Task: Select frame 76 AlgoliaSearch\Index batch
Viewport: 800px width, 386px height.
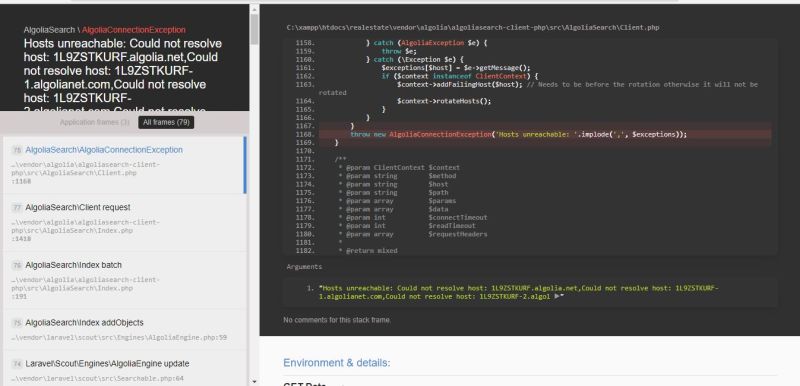Action: [124, 280]
